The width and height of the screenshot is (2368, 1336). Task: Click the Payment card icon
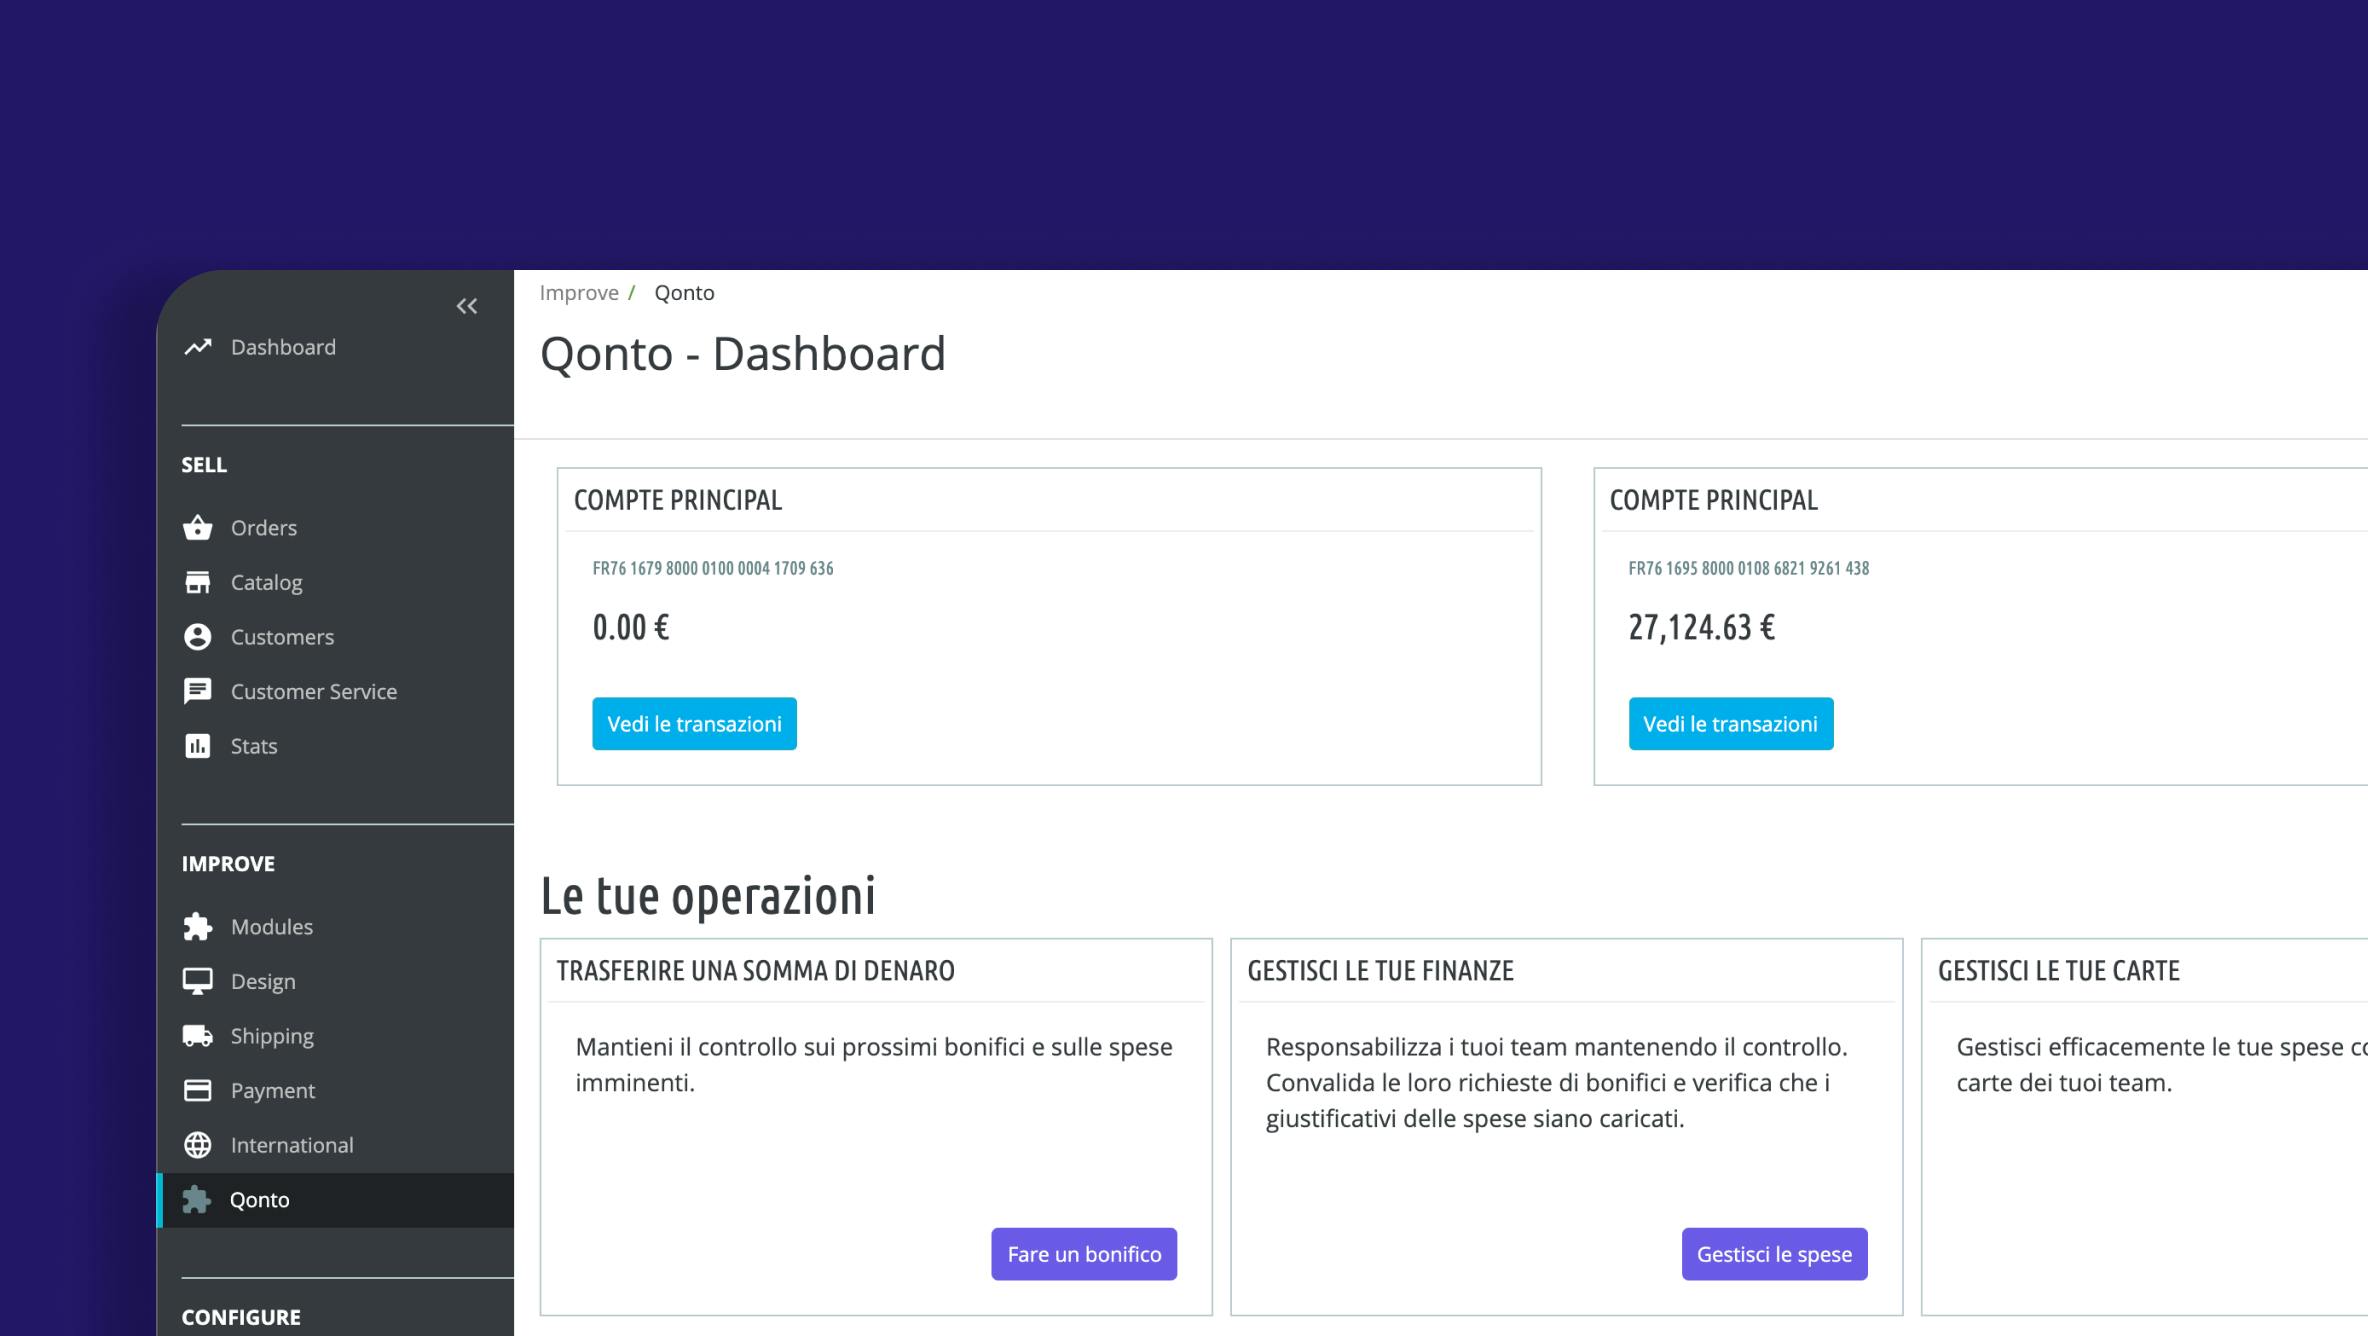pyautogui.click(x=198, y=1090)
